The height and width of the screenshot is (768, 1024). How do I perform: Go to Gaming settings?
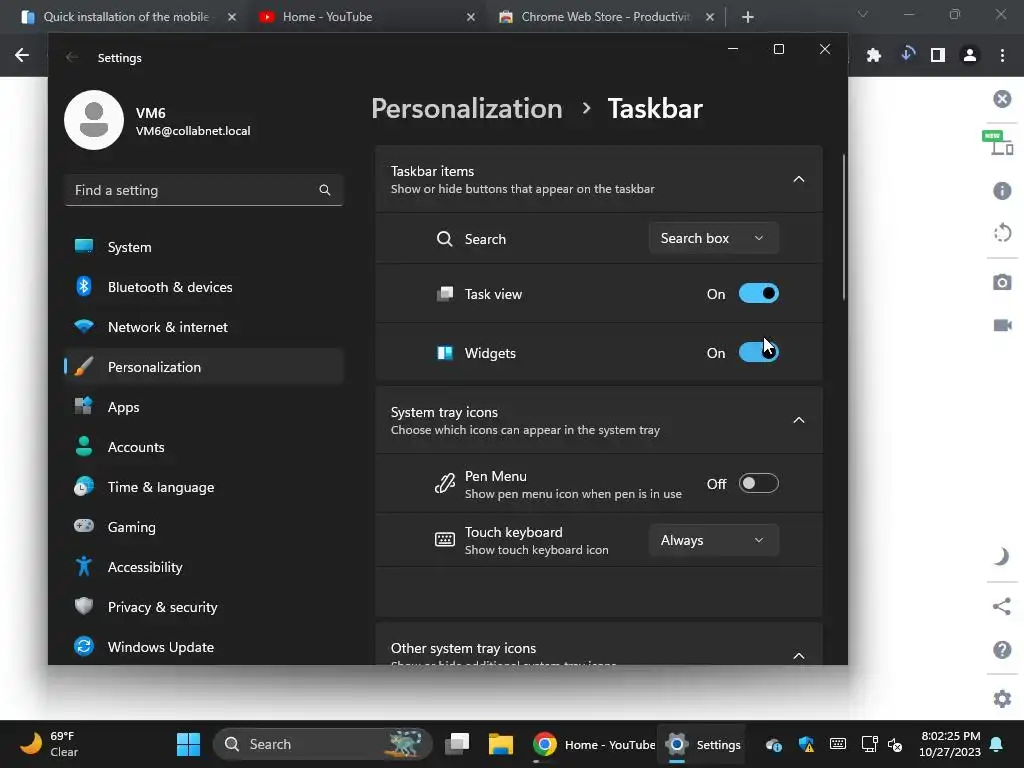[204, 526]
